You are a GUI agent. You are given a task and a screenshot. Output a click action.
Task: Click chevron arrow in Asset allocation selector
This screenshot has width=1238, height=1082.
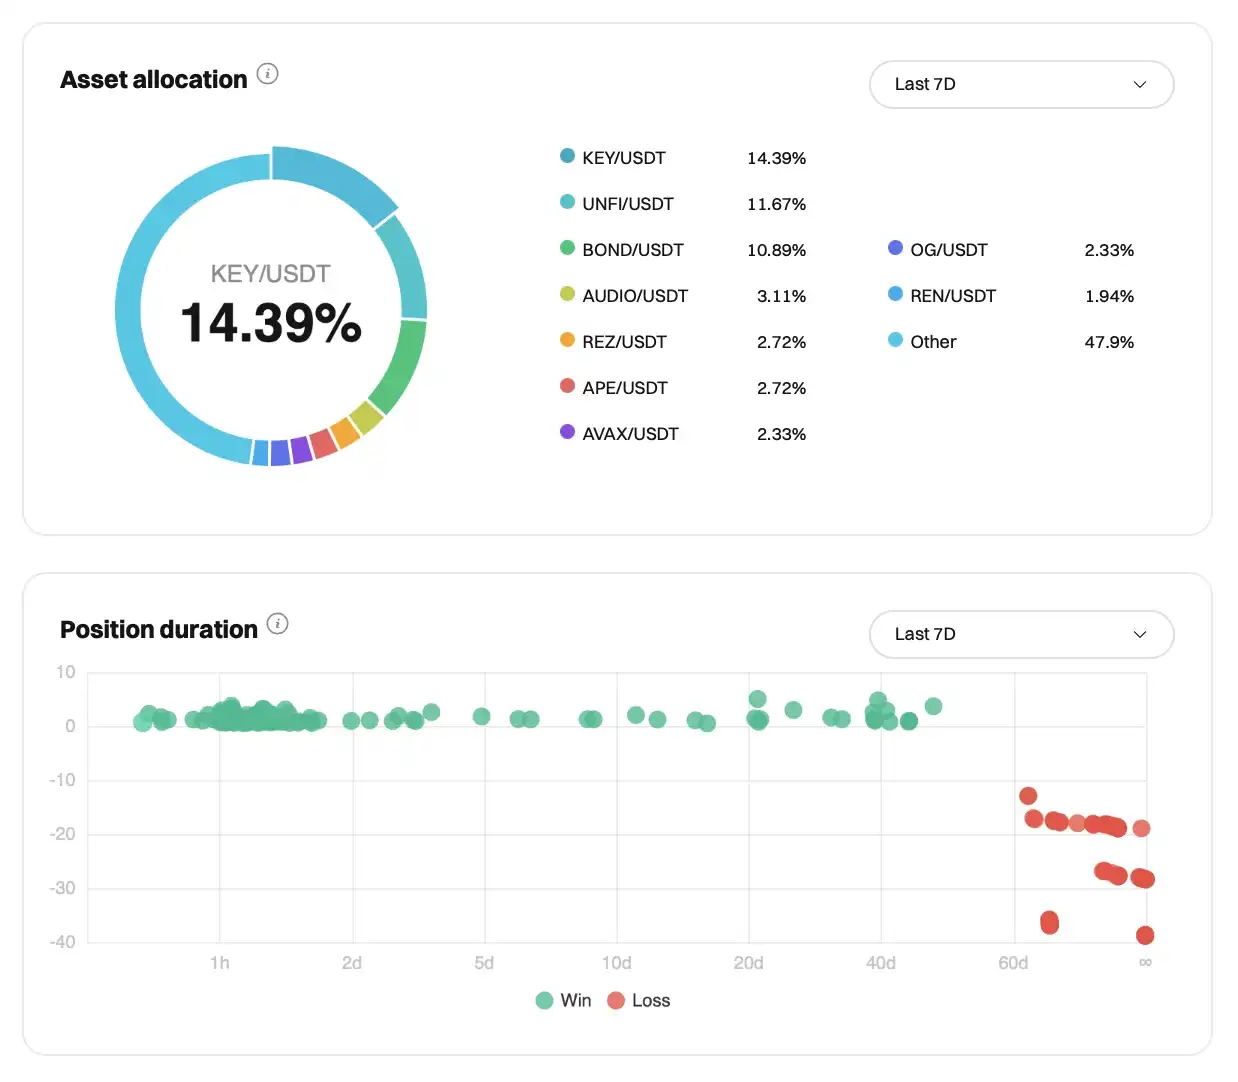click(x=1139, y=85)
